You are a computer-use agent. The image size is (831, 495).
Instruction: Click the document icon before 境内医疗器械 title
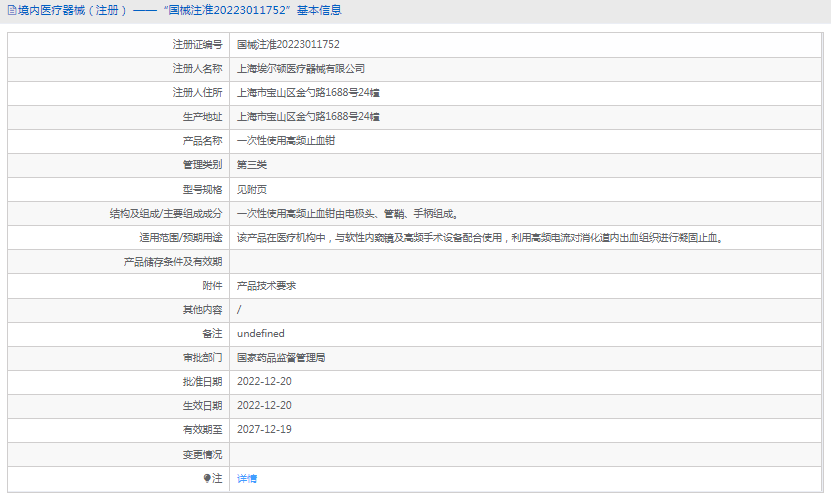coord(12,11)
